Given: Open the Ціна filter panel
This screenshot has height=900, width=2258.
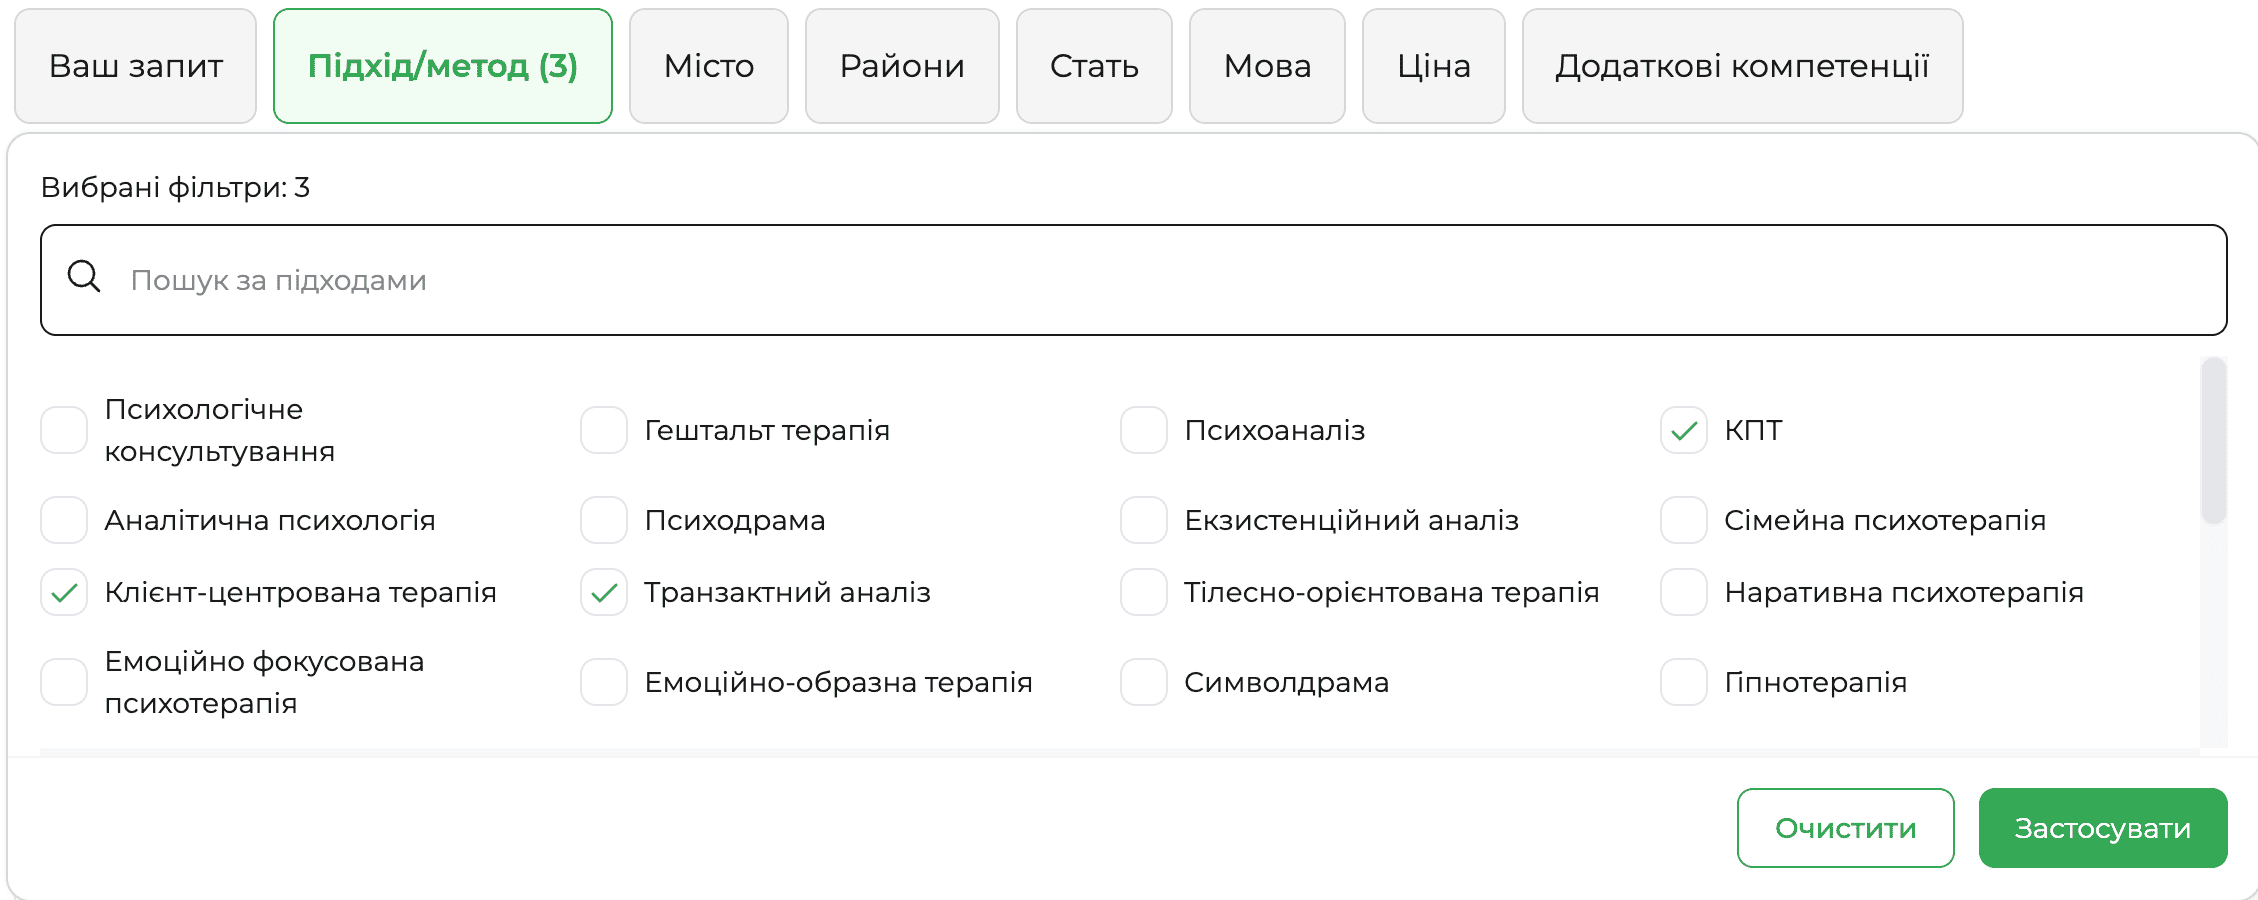Looking at the screenshot, I should (x=1433, y=65).
